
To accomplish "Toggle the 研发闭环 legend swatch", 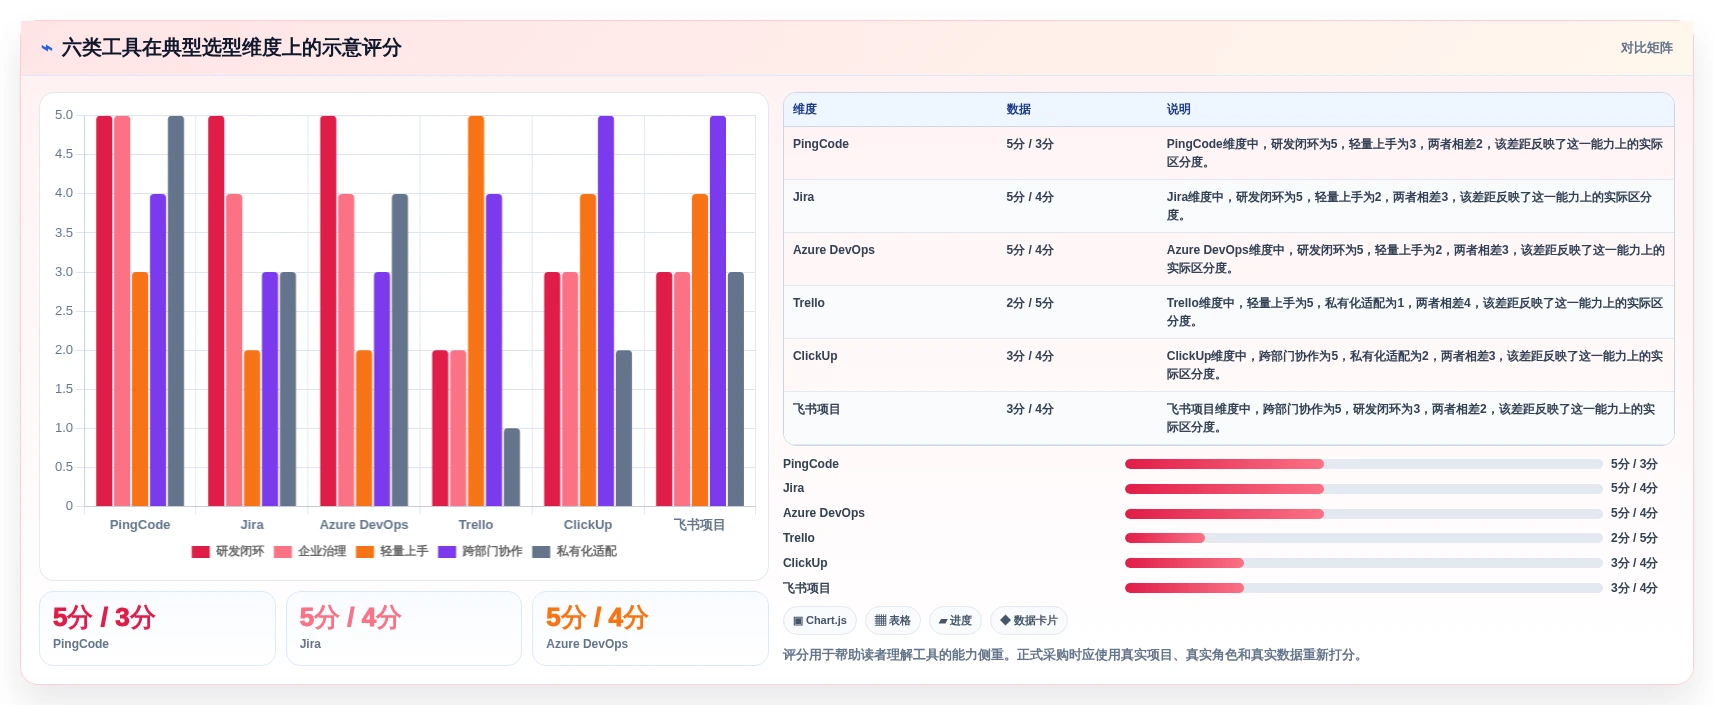I will (200, 552).
